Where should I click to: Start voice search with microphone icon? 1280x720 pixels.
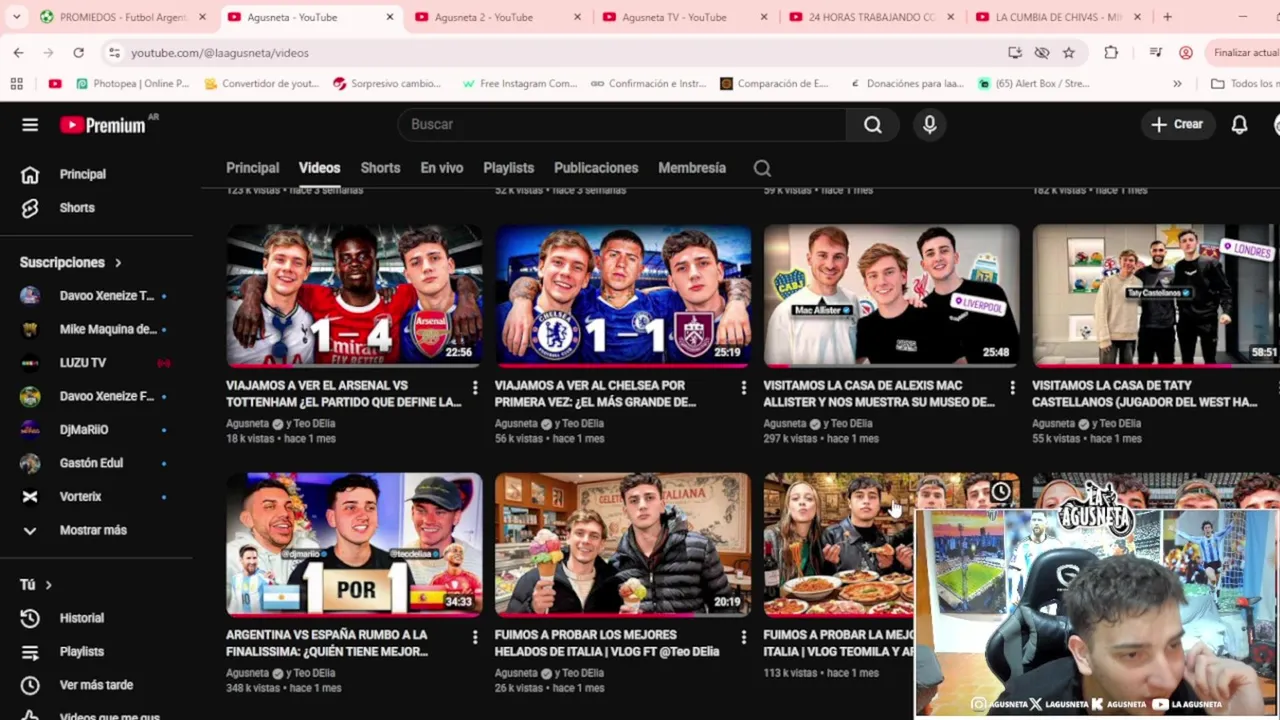pos(929,124)
